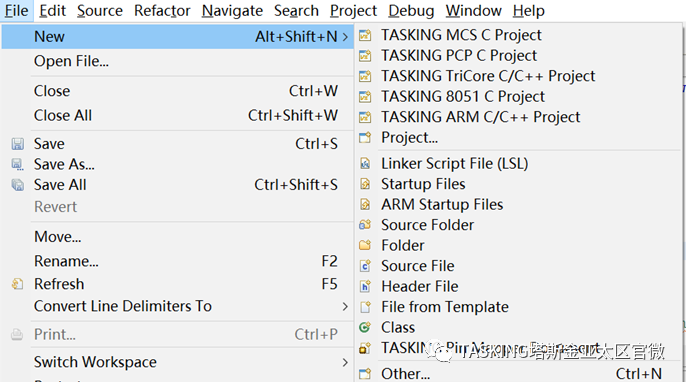Screen dimensions: 686x382
Task: Open the Refactor menu
Action: pos(162,11)
